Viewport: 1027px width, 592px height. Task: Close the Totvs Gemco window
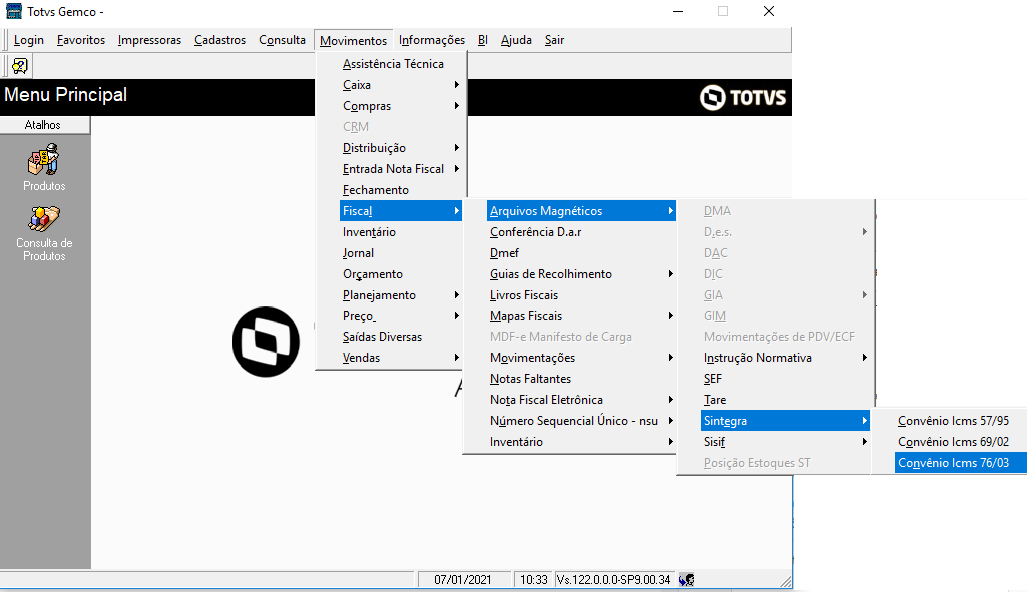click(x=769, y=11)
